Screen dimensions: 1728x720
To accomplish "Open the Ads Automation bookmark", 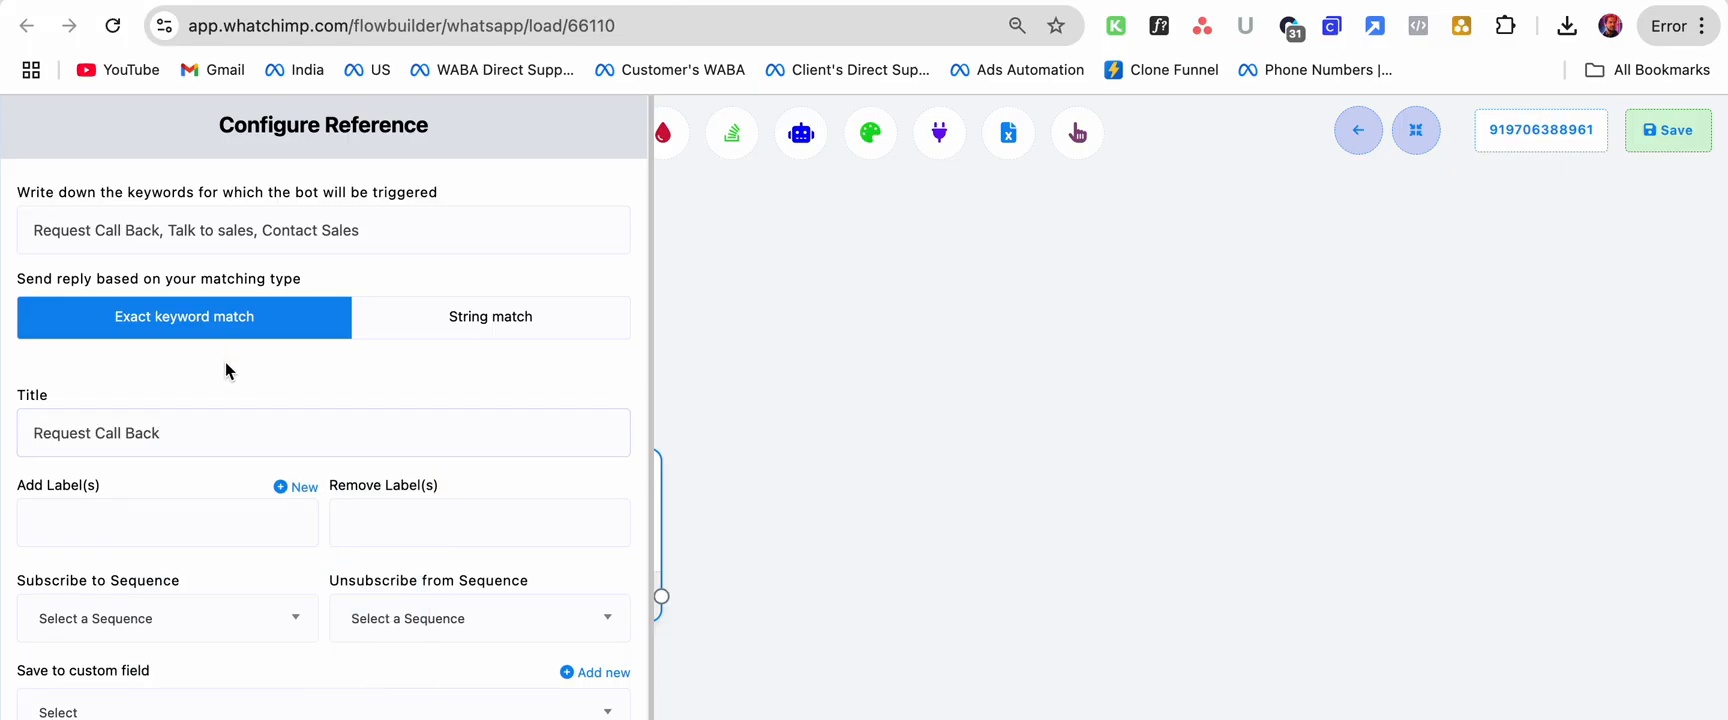I will click(x=1017, y=70).
